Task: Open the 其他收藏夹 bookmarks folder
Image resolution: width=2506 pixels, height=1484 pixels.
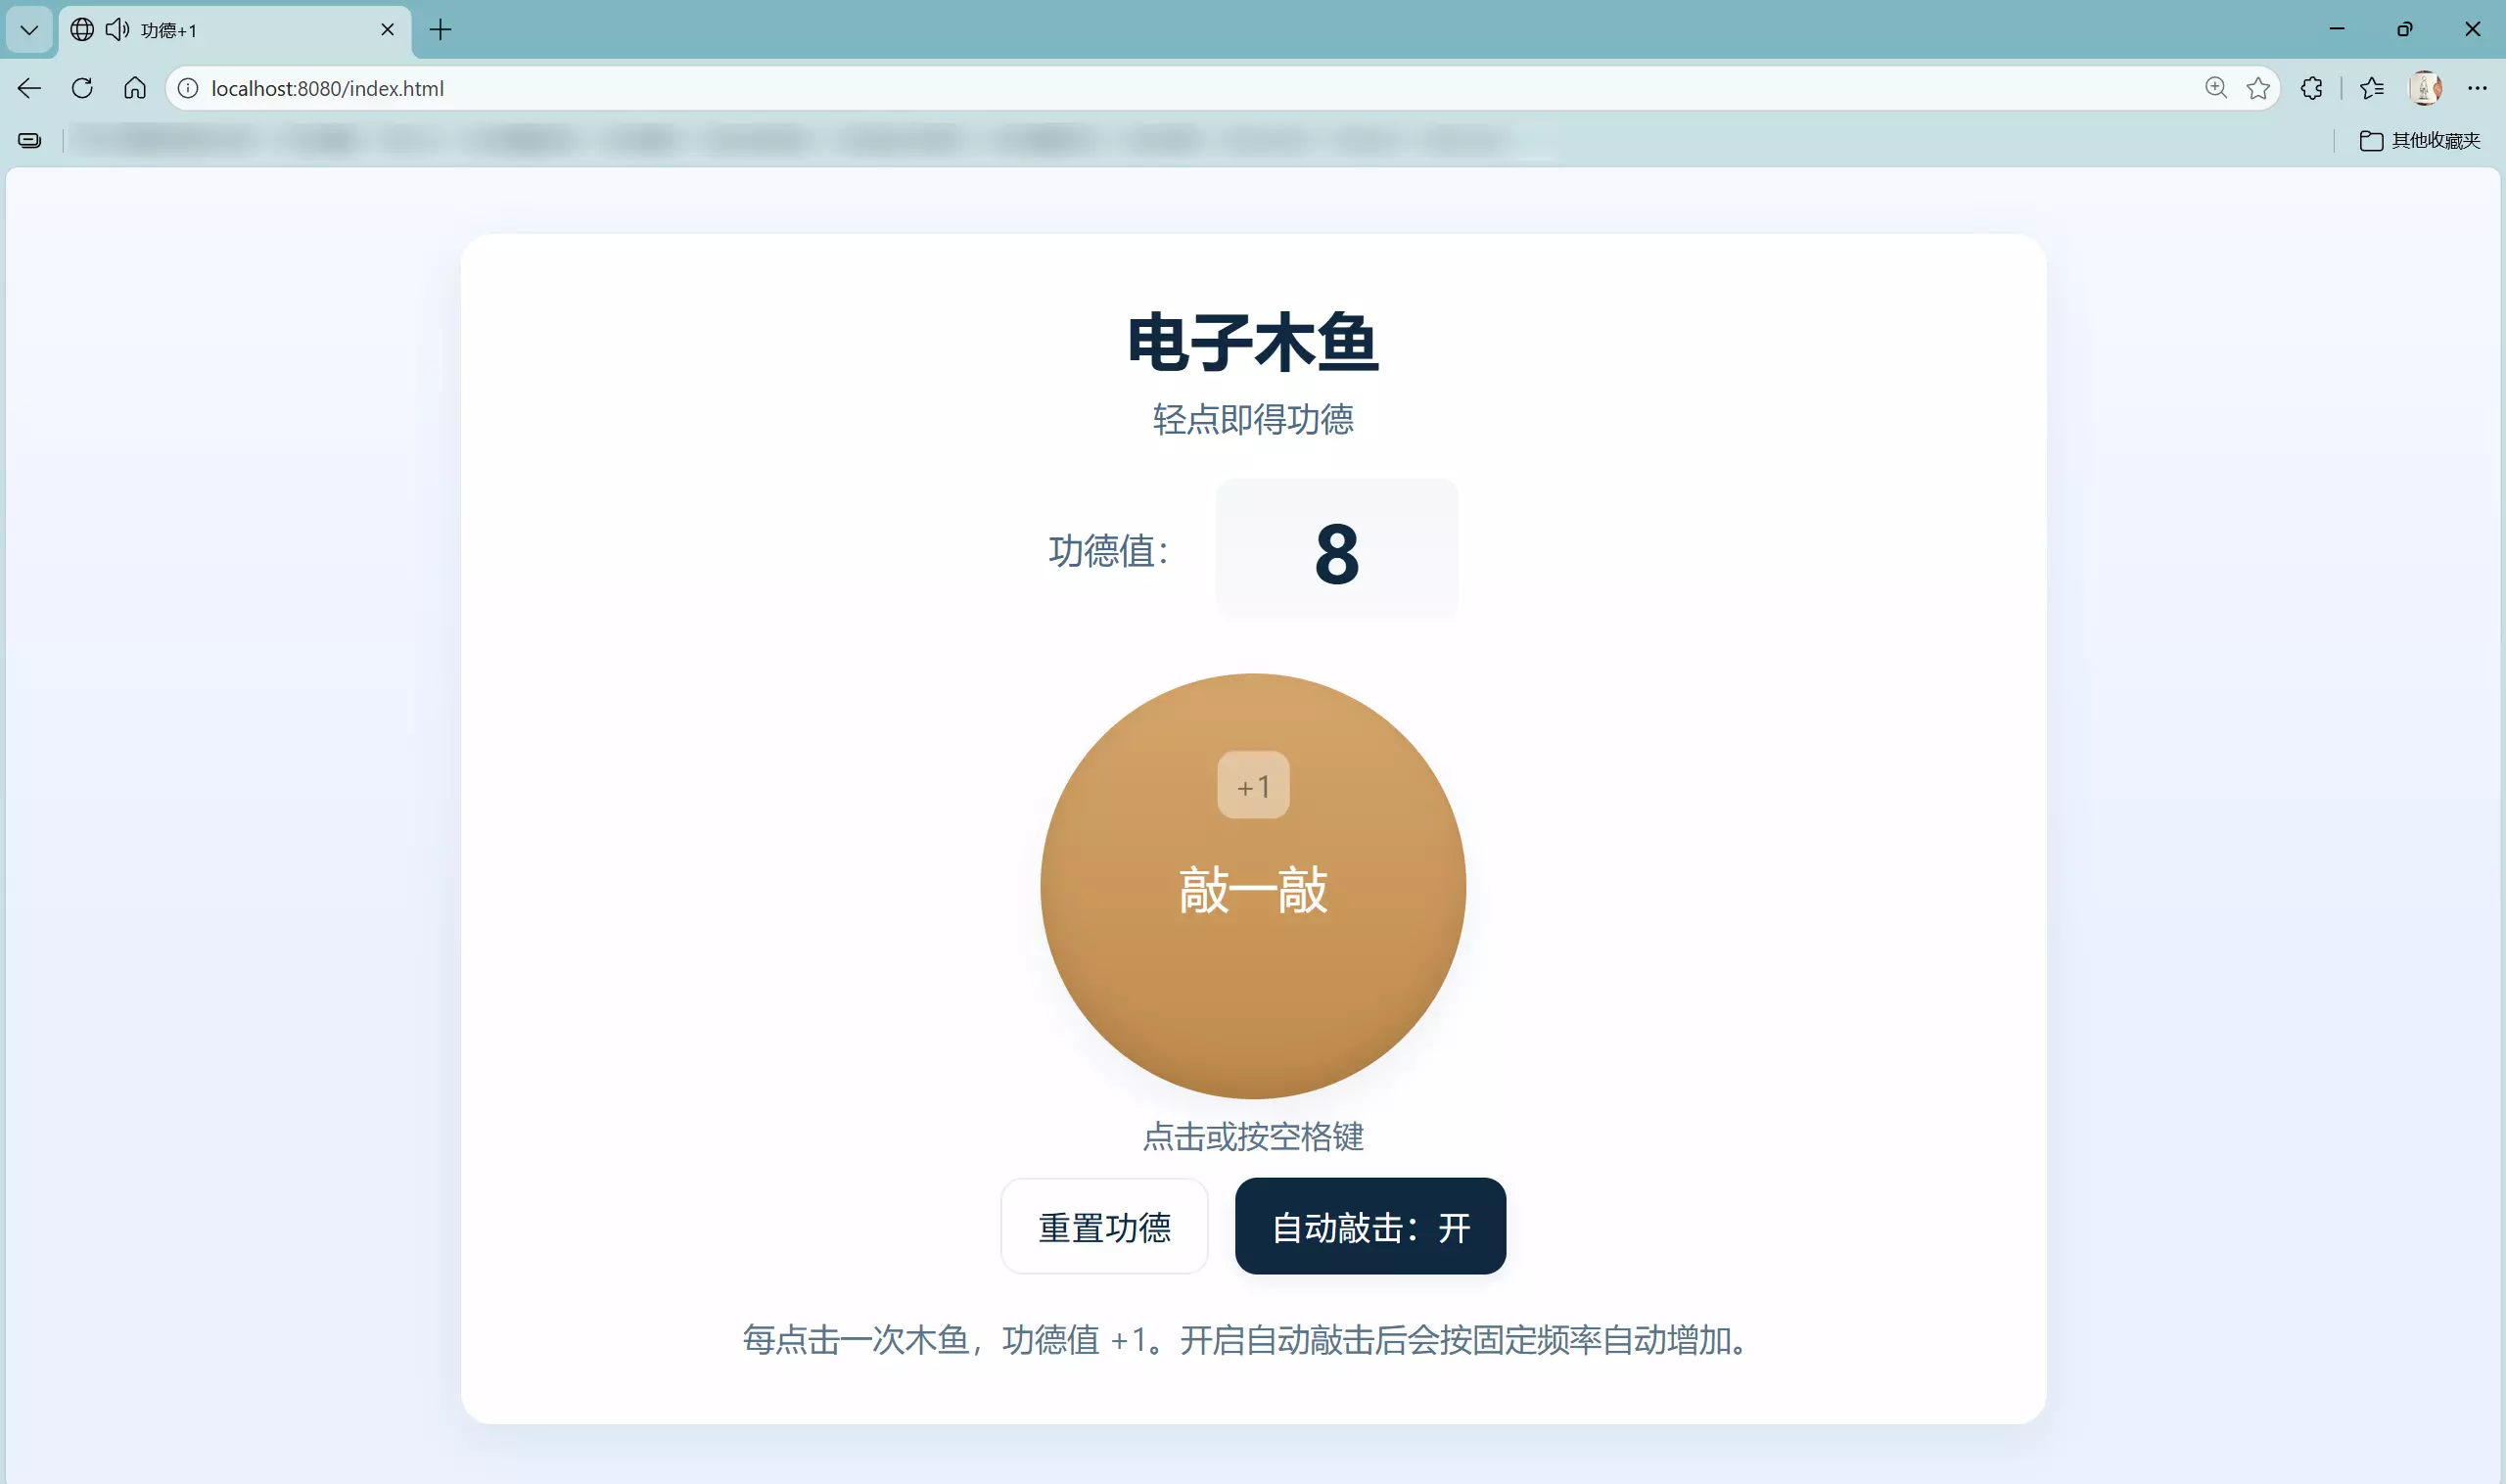Action: [2419, 141]
